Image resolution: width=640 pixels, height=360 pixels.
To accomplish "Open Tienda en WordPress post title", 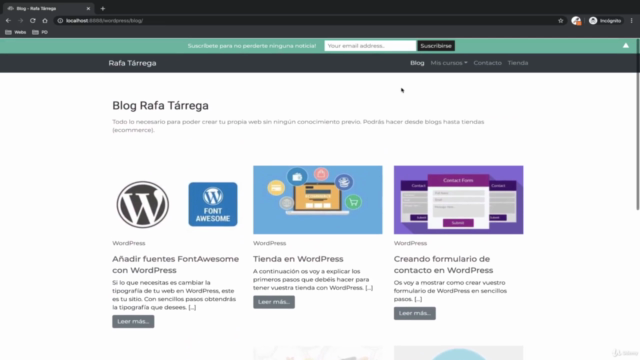I will (x=298, y=259).
